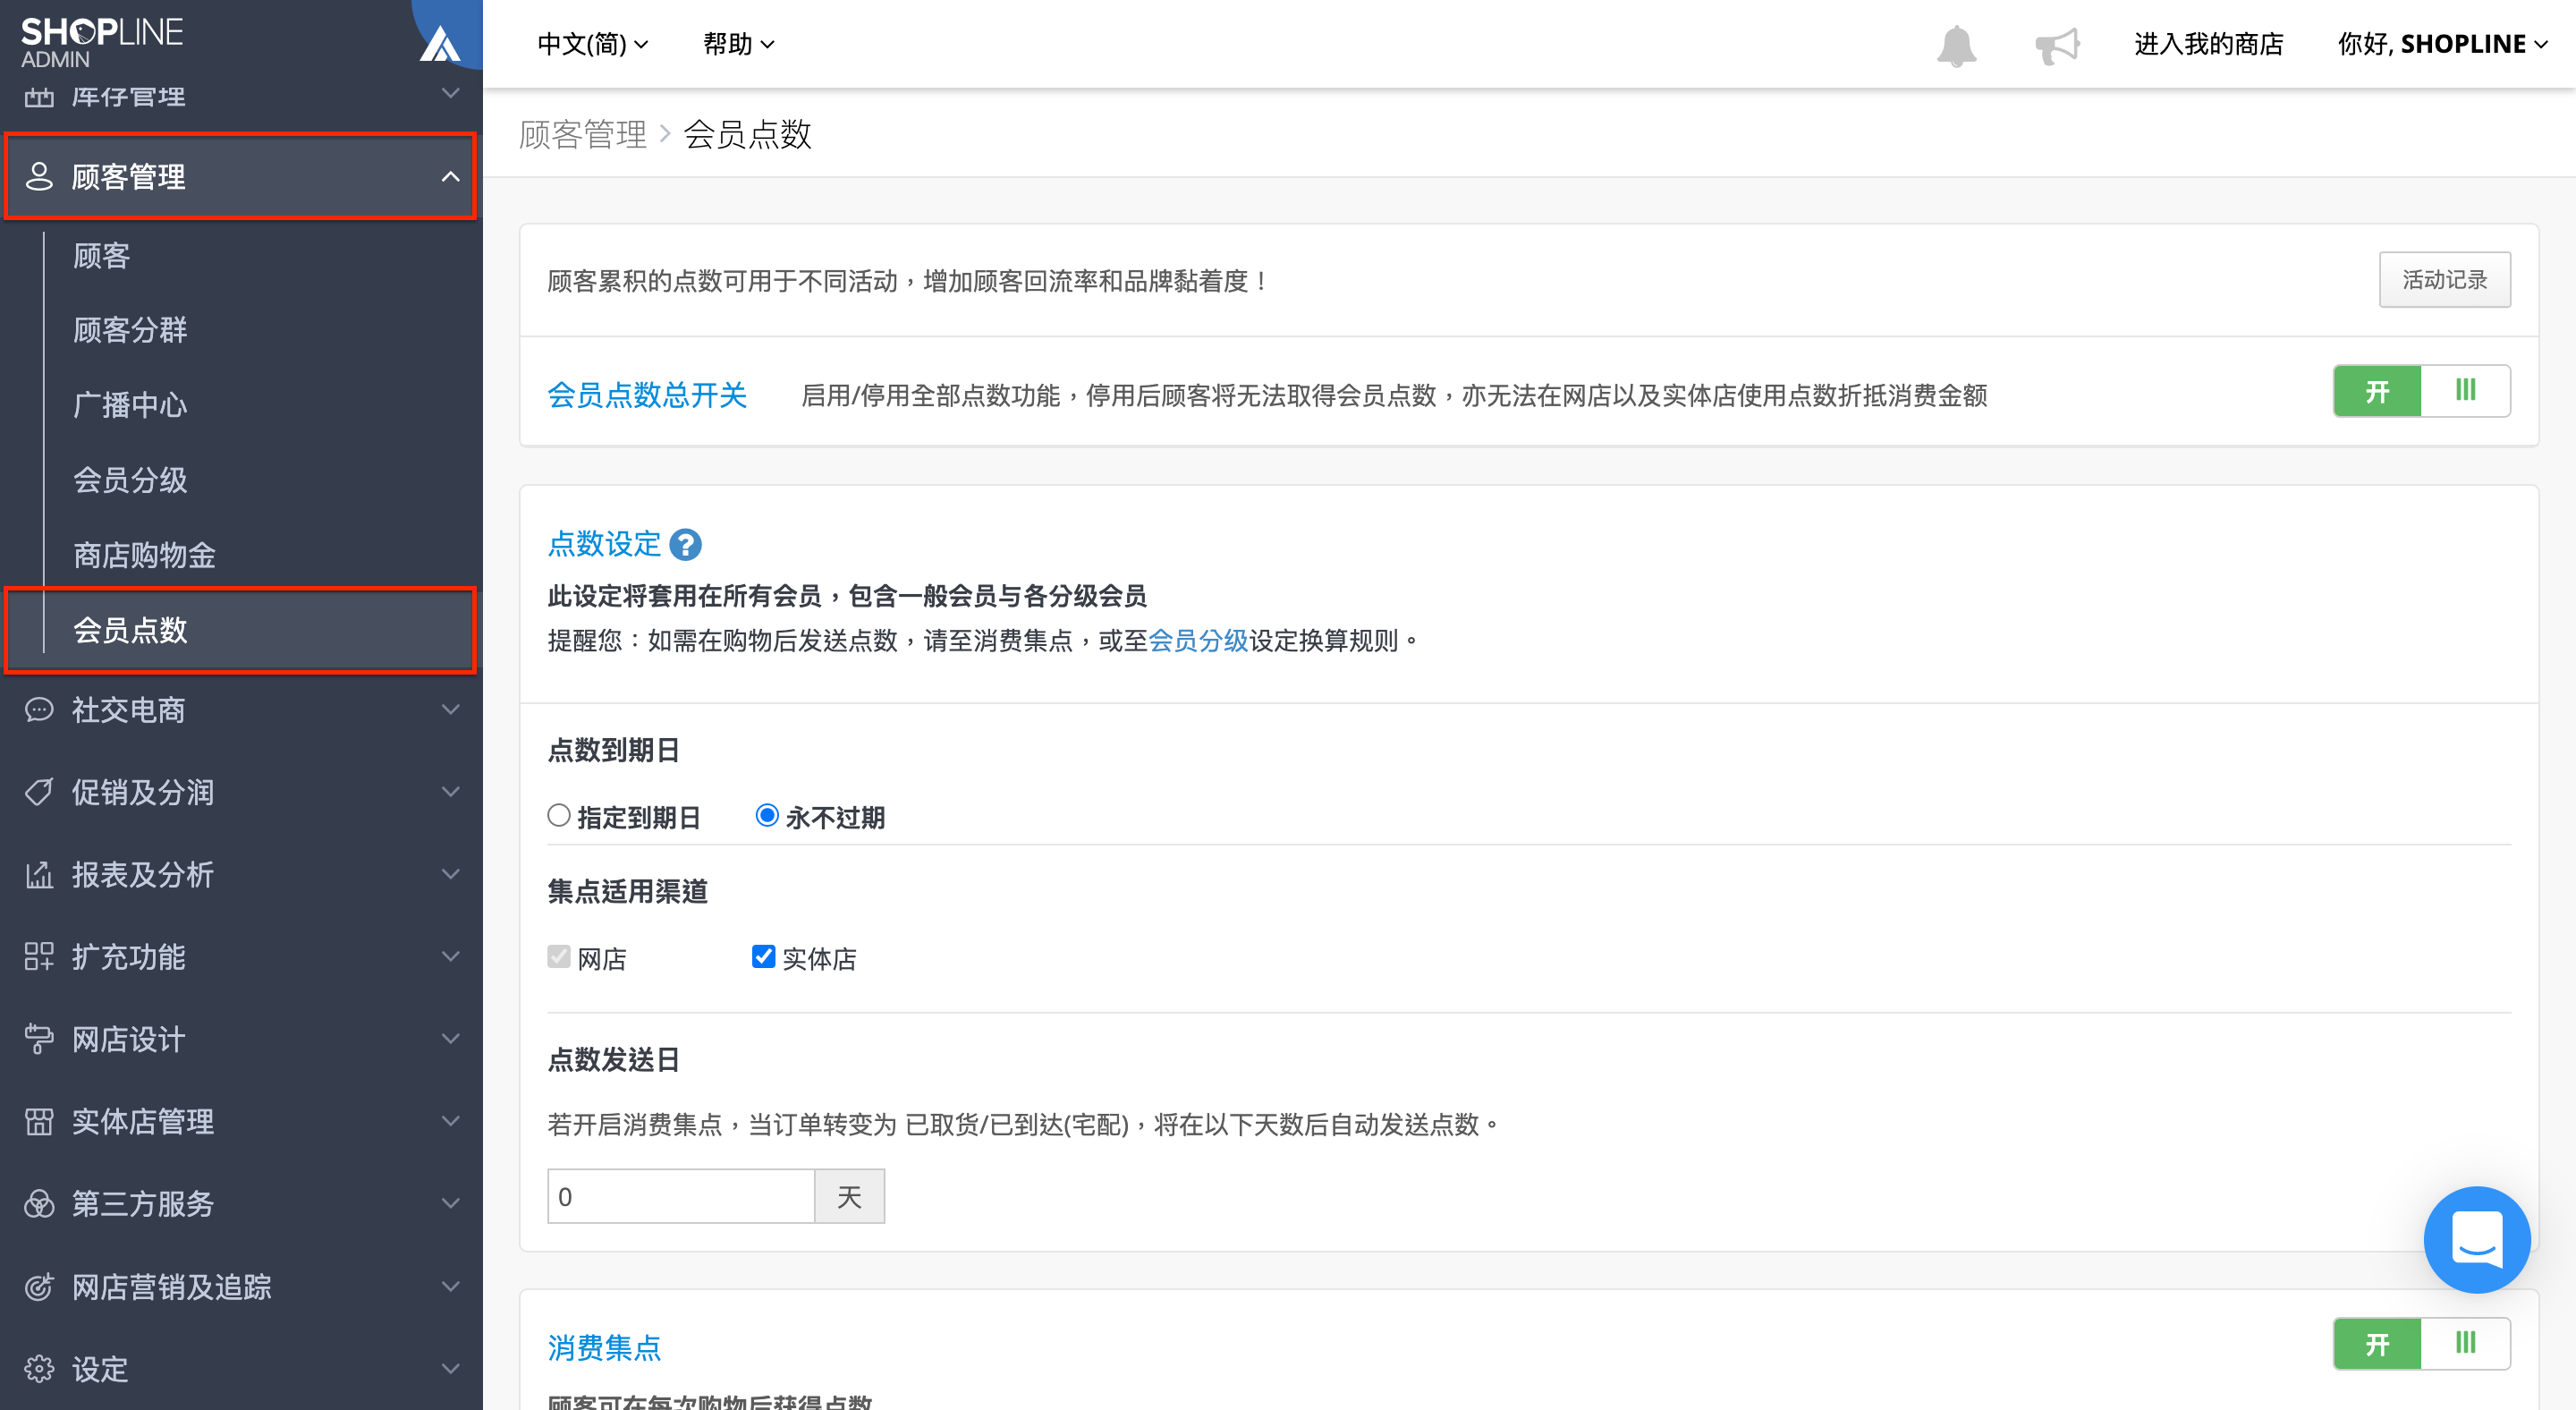
Task: Click the 活动记录 button
Action: point(2444,280)
